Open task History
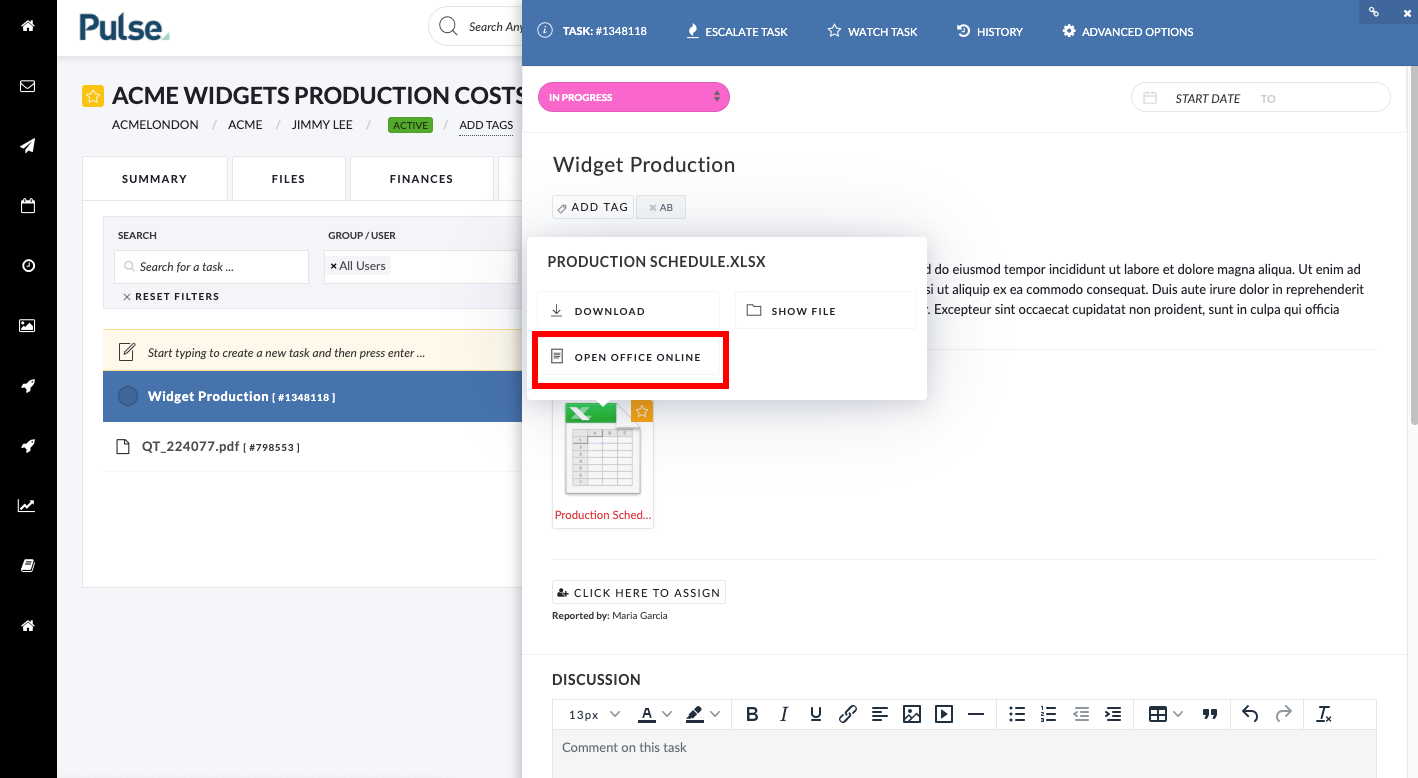The width and height of the screenshot is (1418, 778). click(989, 32)
